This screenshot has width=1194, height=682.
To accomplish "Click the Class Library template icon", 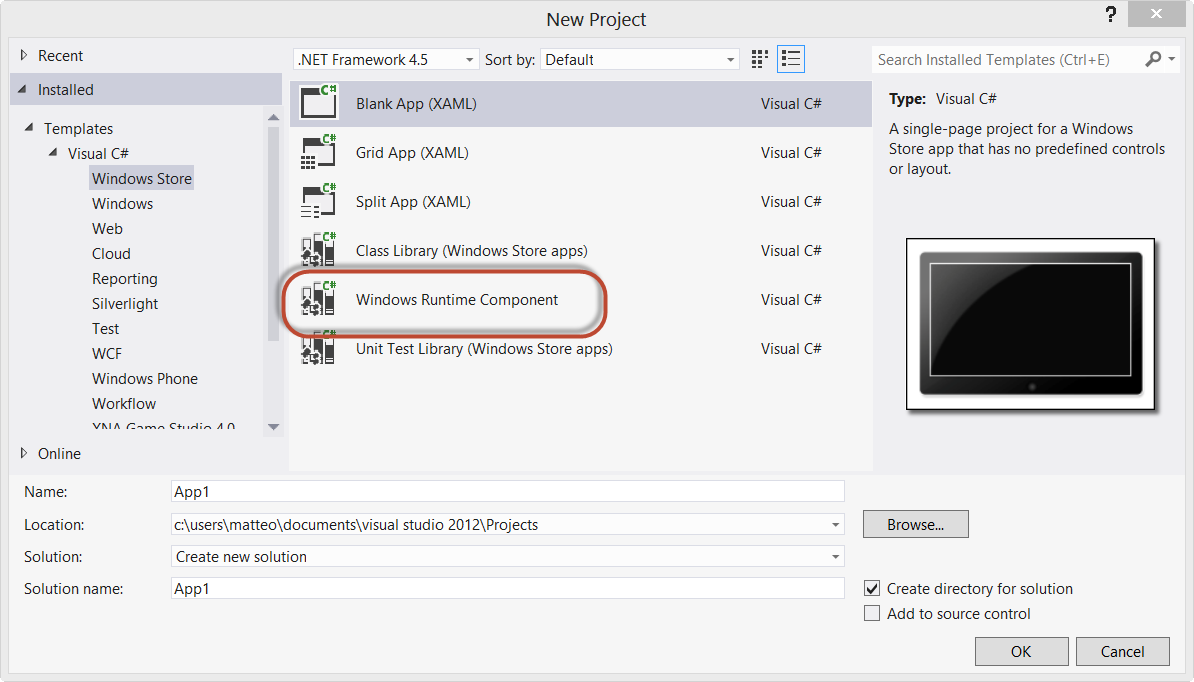I will [318, 250].
